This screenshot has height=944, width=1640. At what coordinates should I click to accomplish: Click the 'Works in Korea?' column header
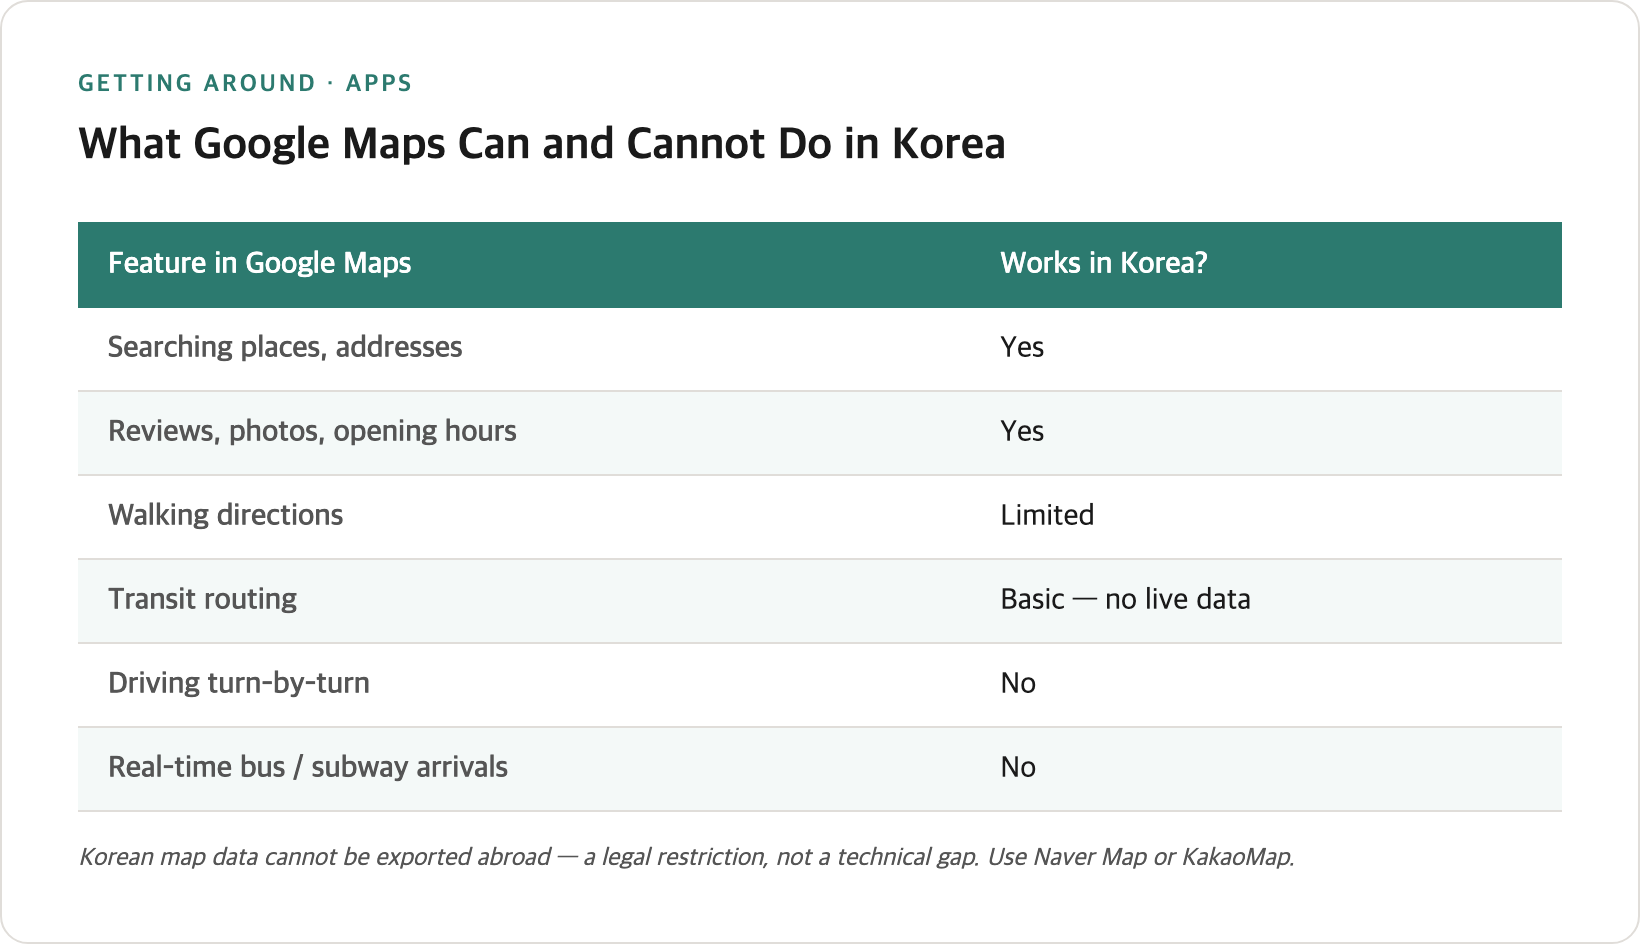[1104, 263]
